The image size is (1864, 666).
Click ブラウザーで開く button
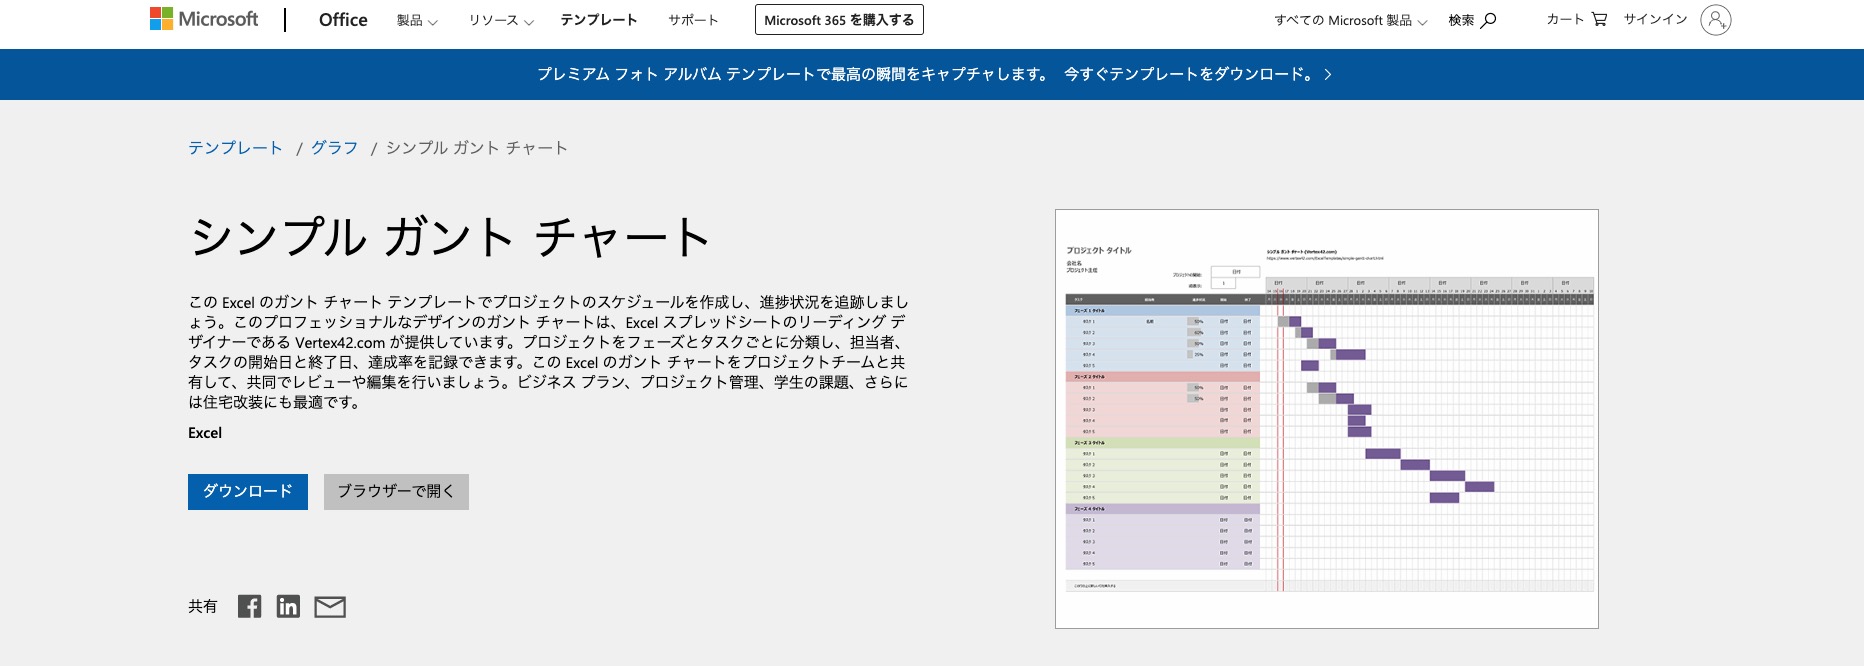[396, 492]
